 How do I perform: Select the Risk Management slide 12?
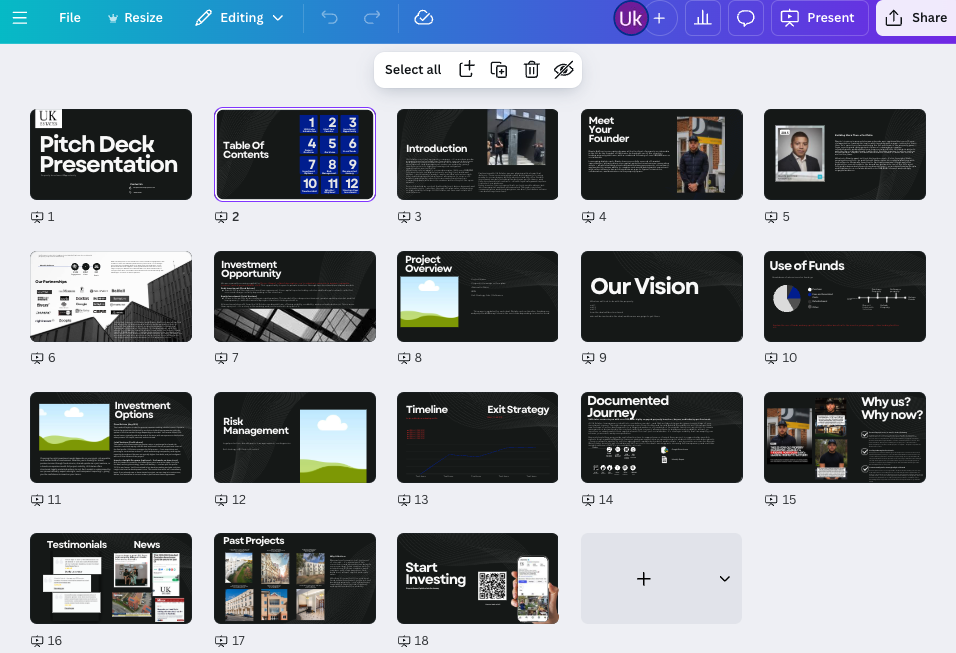(x=295, y=437)
